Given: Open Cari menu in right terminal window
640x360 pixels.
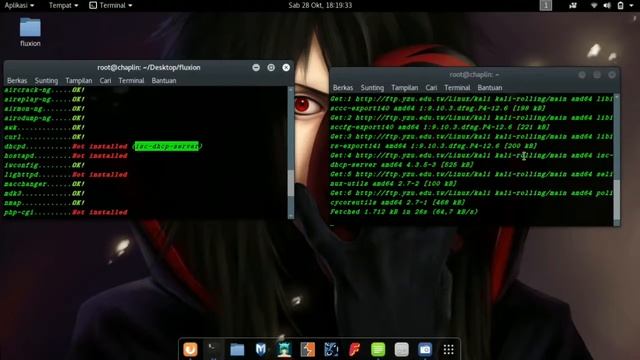Looking at the screenshot, I should tap(431, 87).
